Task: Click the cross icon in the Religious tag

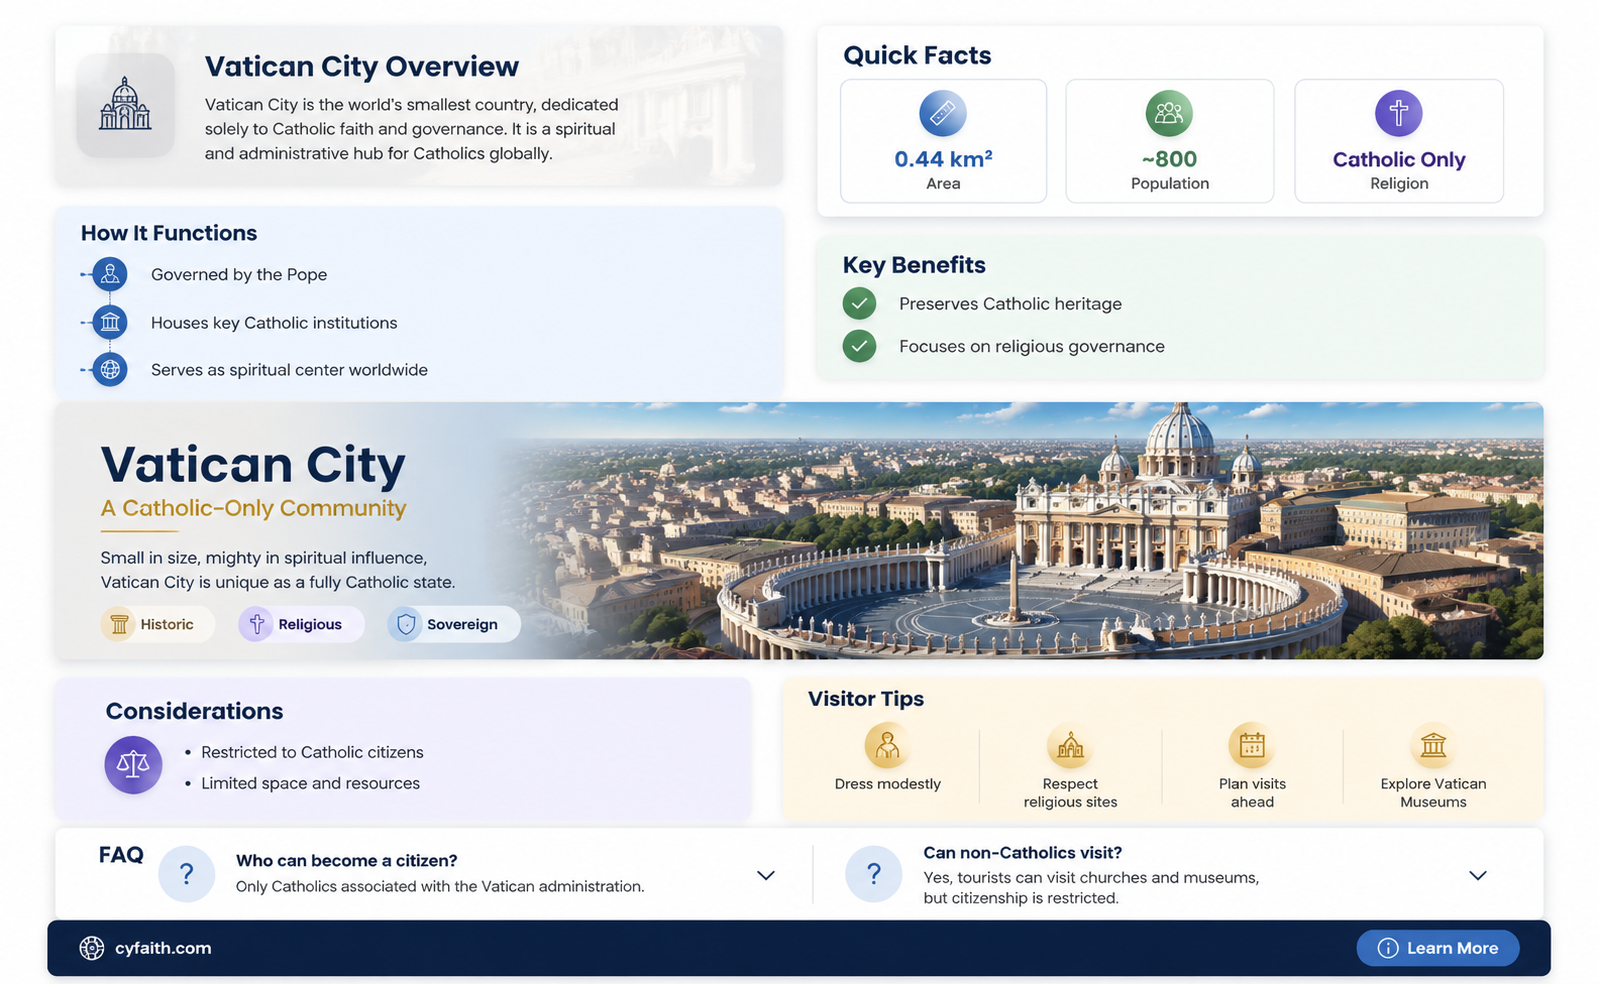Action: click(x=257, y=624)
